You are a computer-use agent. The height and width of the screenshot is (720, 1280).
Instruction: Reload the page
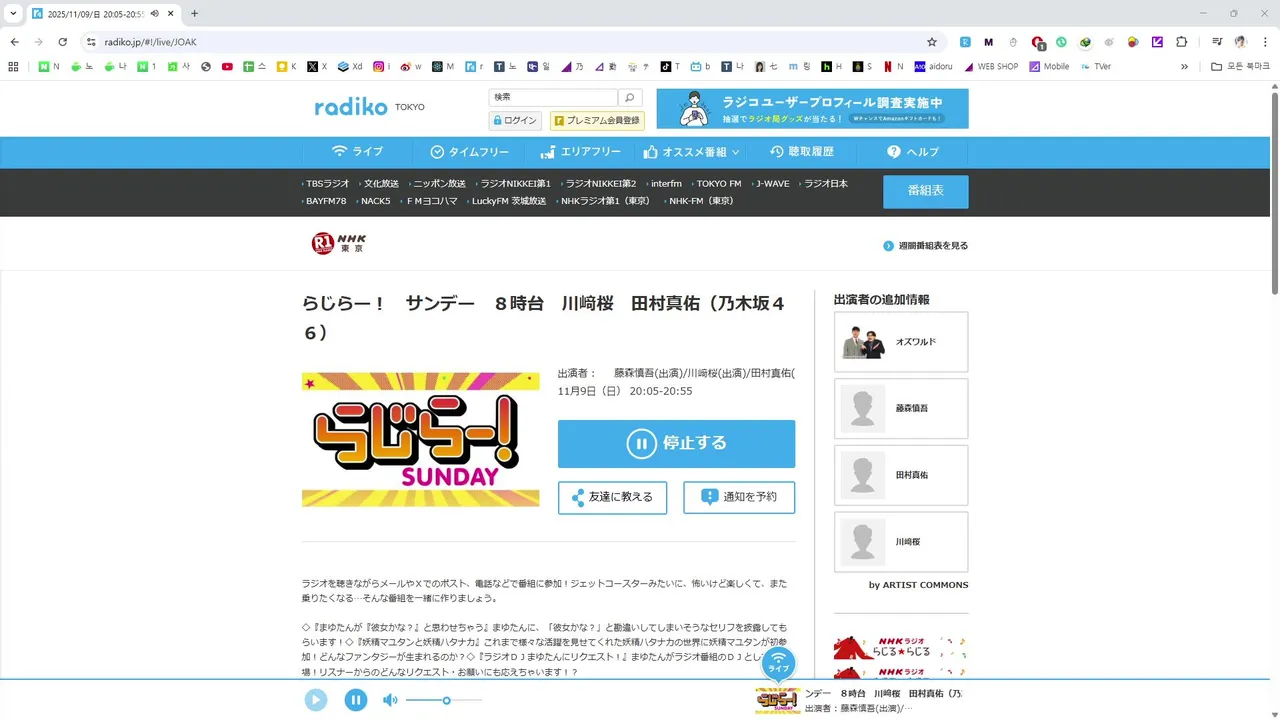pyautogui.click(x=62, y=42)
